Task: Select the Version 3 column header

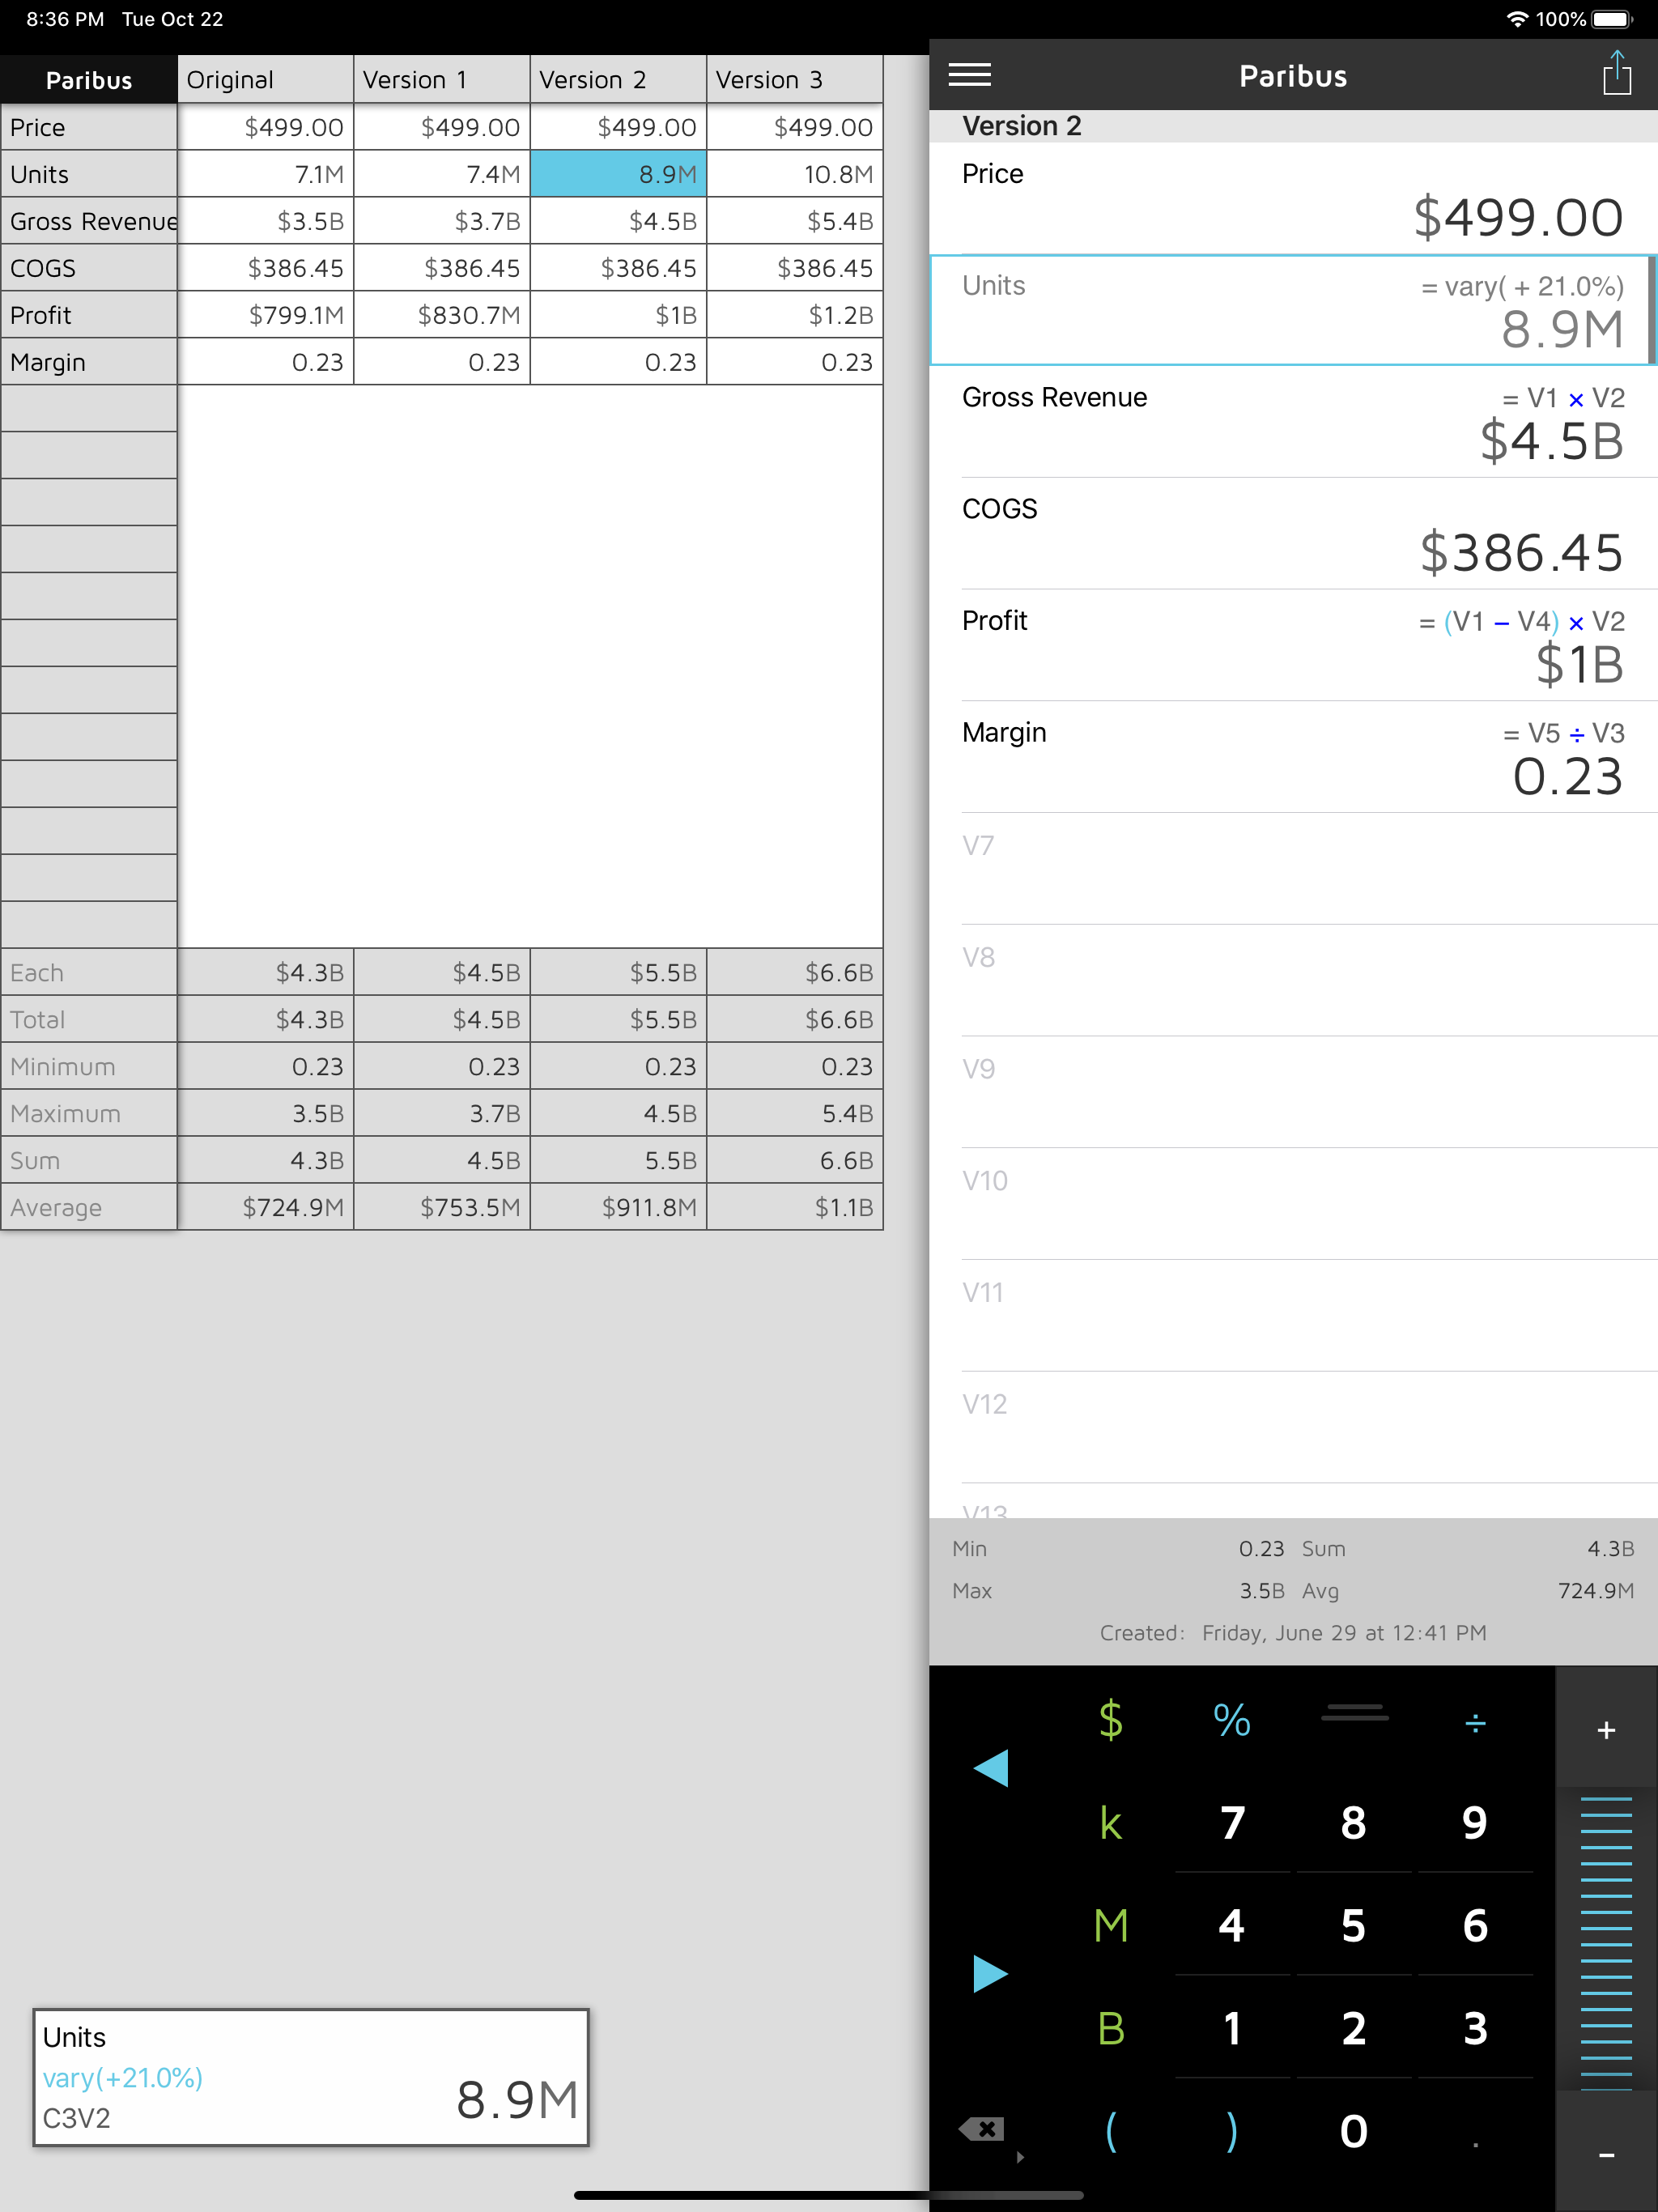Action: pos(794,80)
